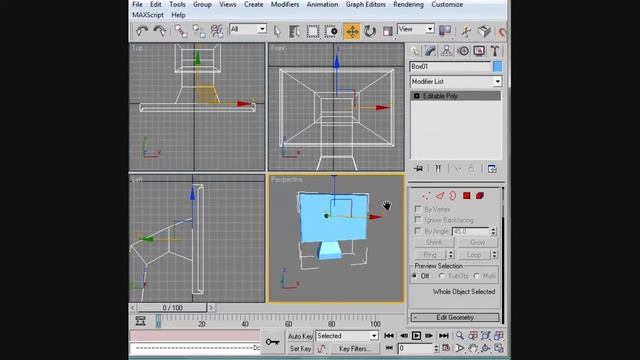Click the Play Animation button
Screen dimensions: 640x360
[416, 336]
